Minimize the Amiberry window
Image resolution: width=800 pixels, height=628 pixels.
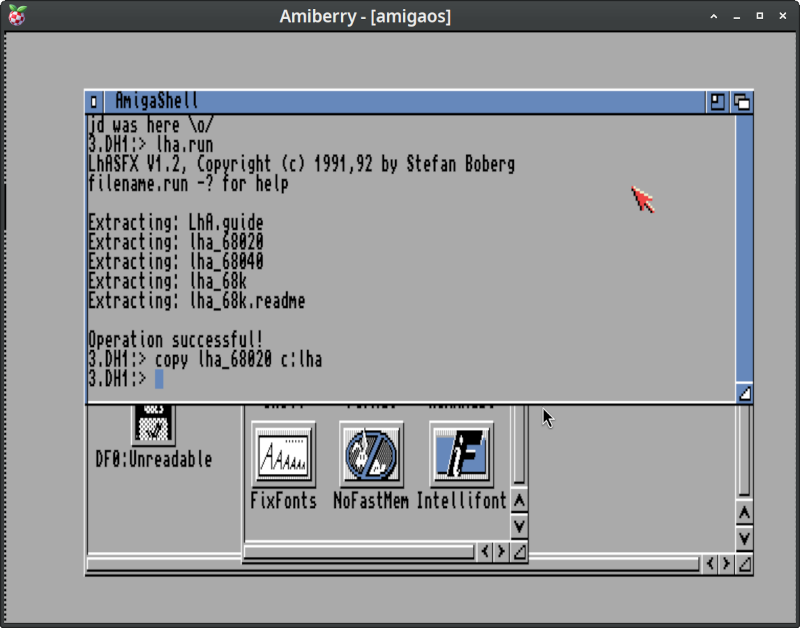[x=737, y=16]
